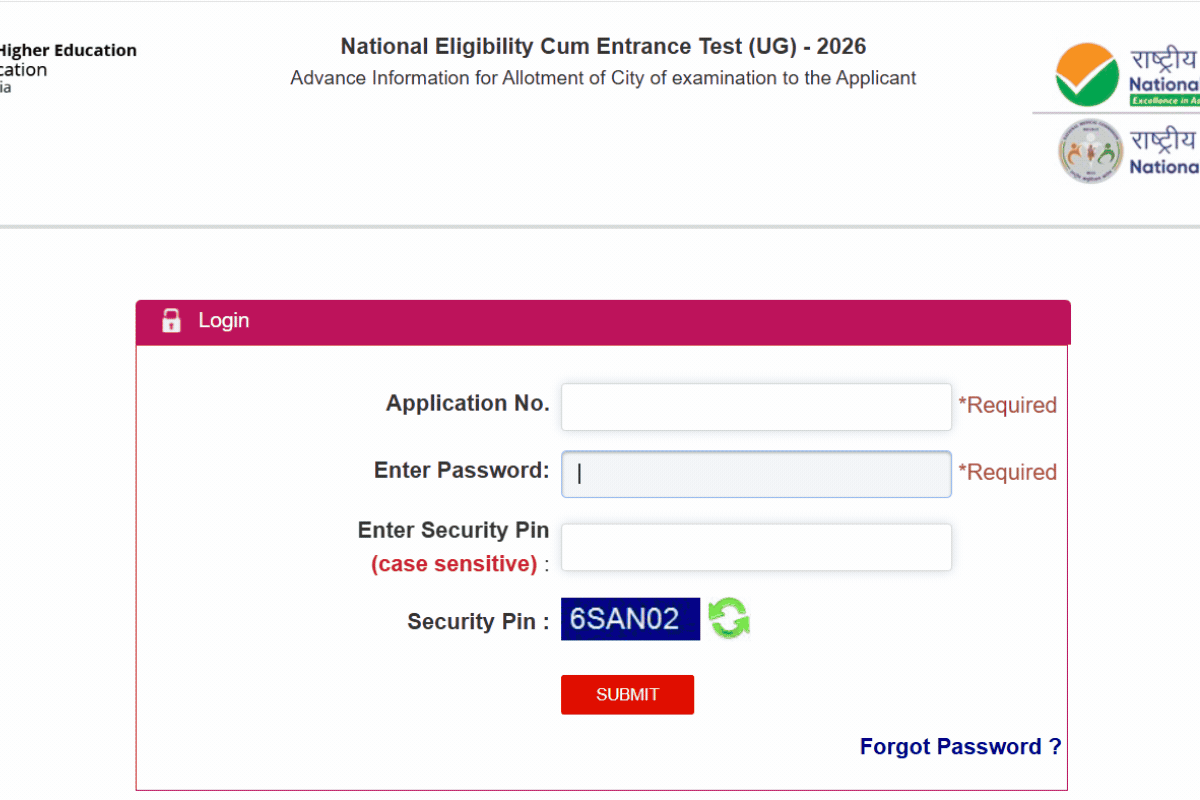
Task: Click the Required label beside Application No.
Action: (x=1008, y=404)
